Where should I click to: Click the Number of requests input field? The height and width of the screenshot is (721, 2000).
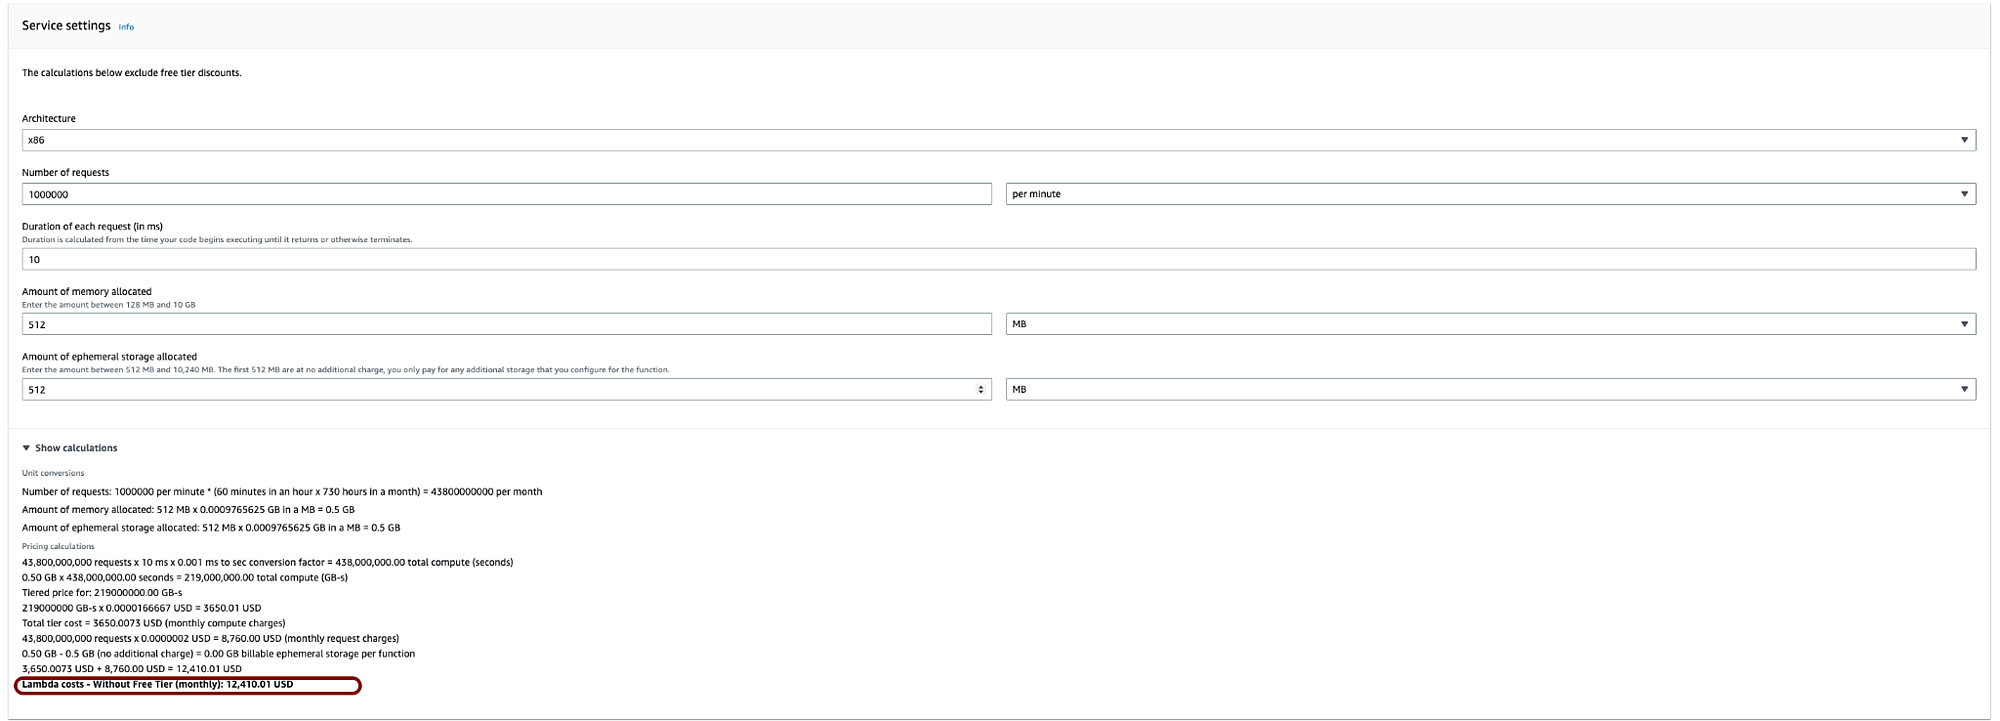(x=507, y=194)
